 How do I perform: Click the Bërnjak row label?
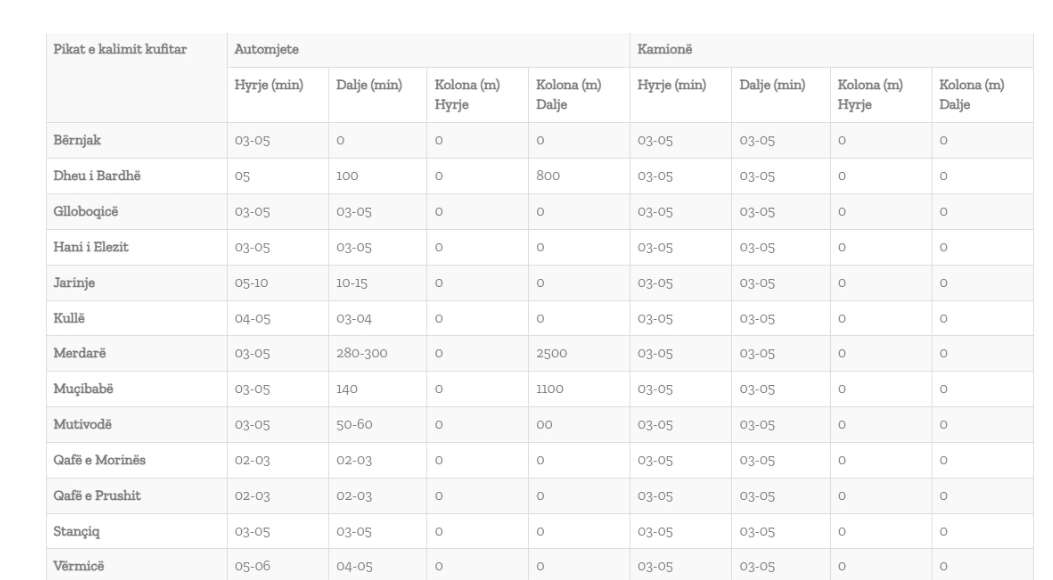pyautogui.click(x=77, y=140)
